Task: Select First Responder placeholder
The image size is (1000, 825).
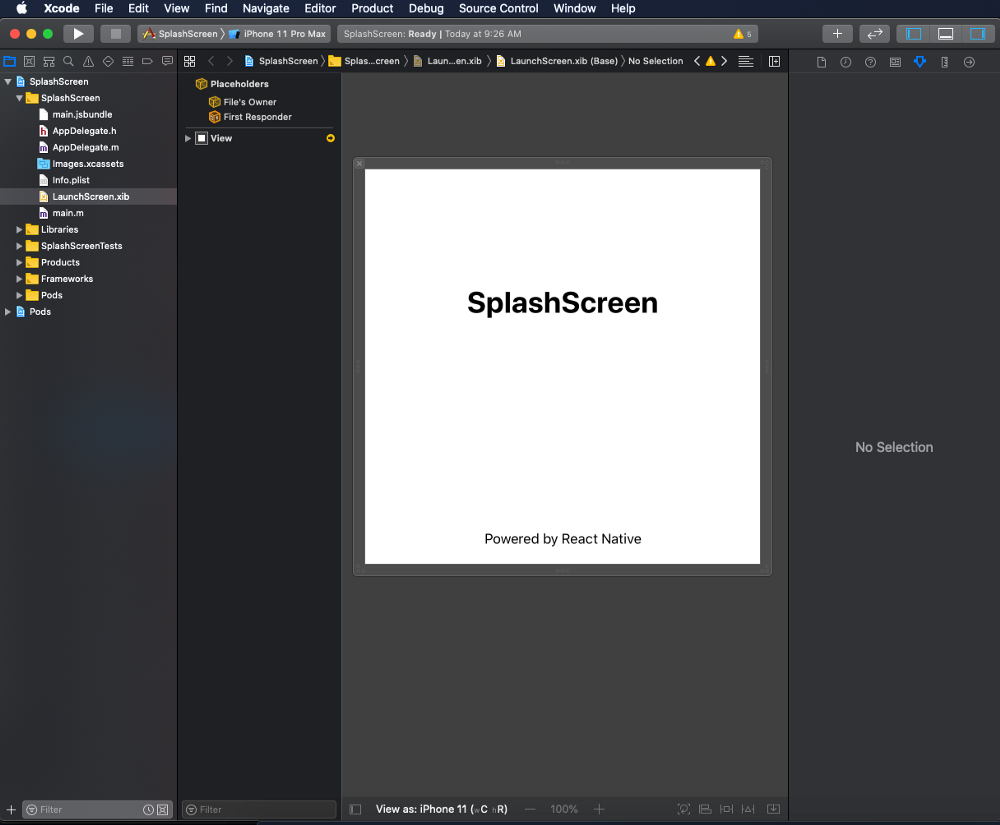Action: tap(258, 117)
